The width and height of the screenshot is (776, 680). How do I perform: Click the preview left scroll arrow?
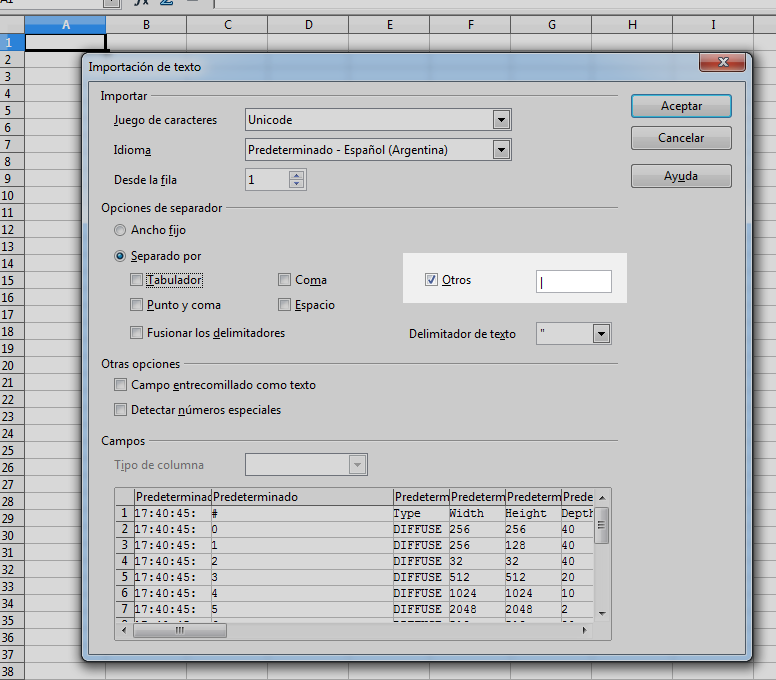pos(124,631)
